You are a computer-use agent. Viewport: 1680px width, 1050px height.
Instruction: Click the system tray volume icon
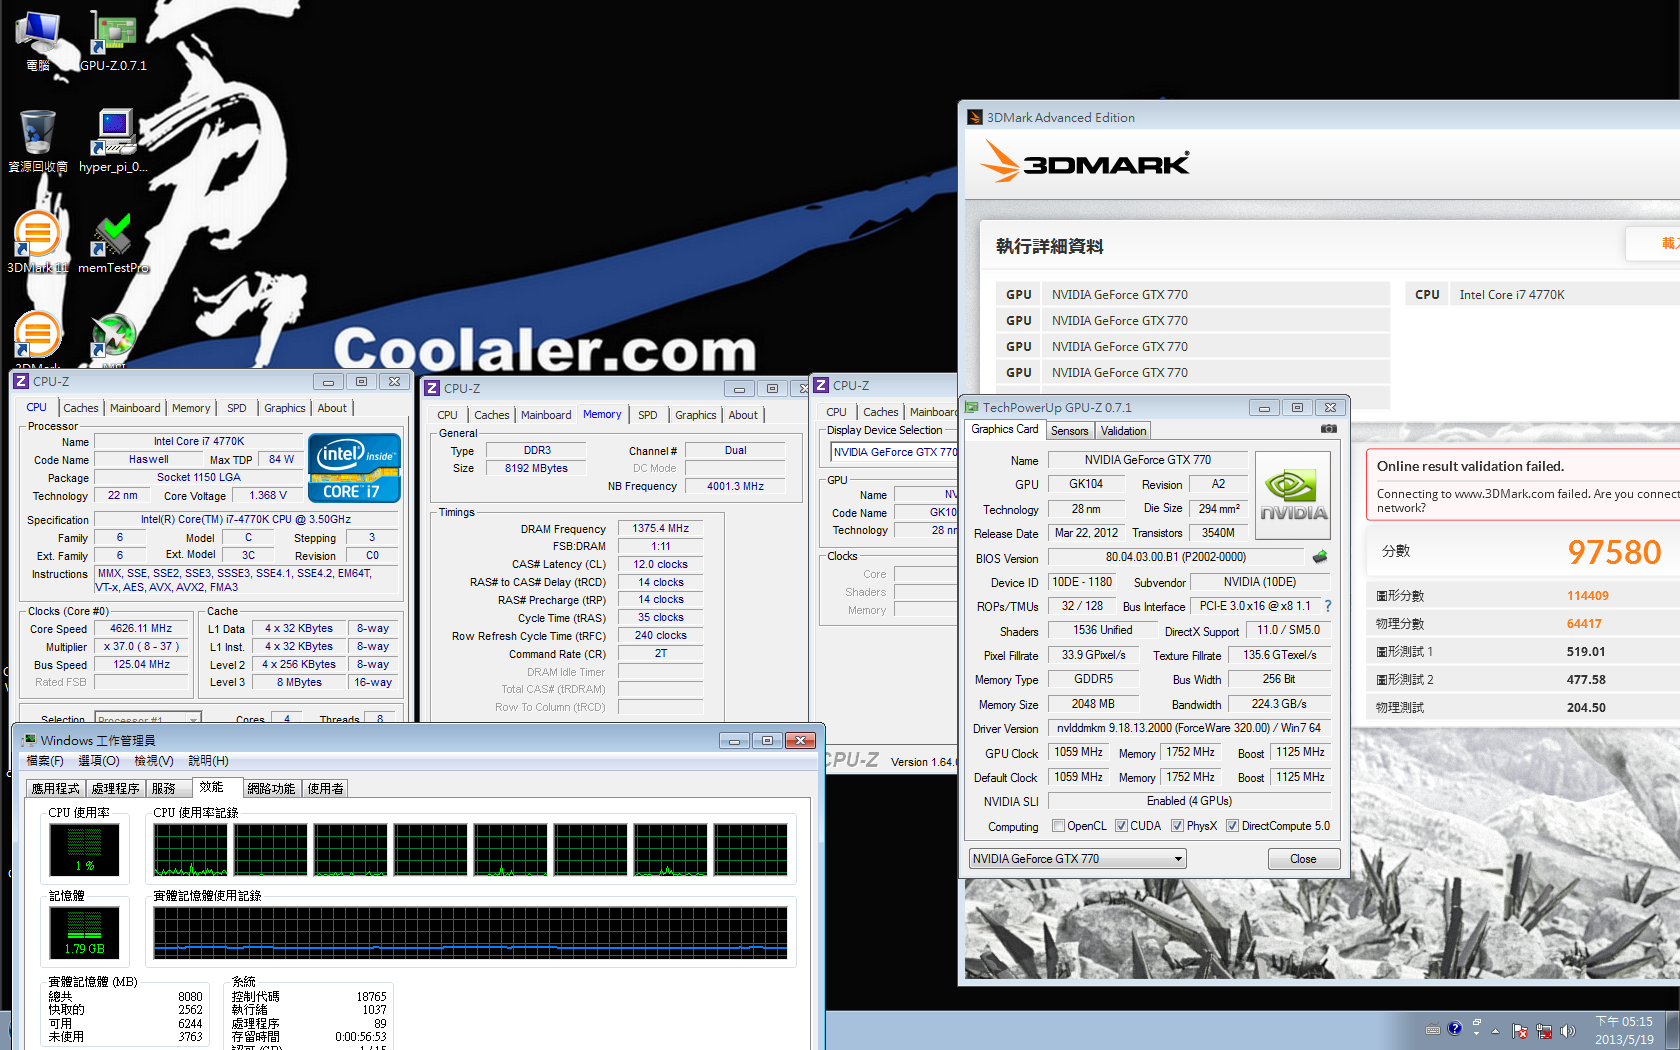(1567, 1031)
